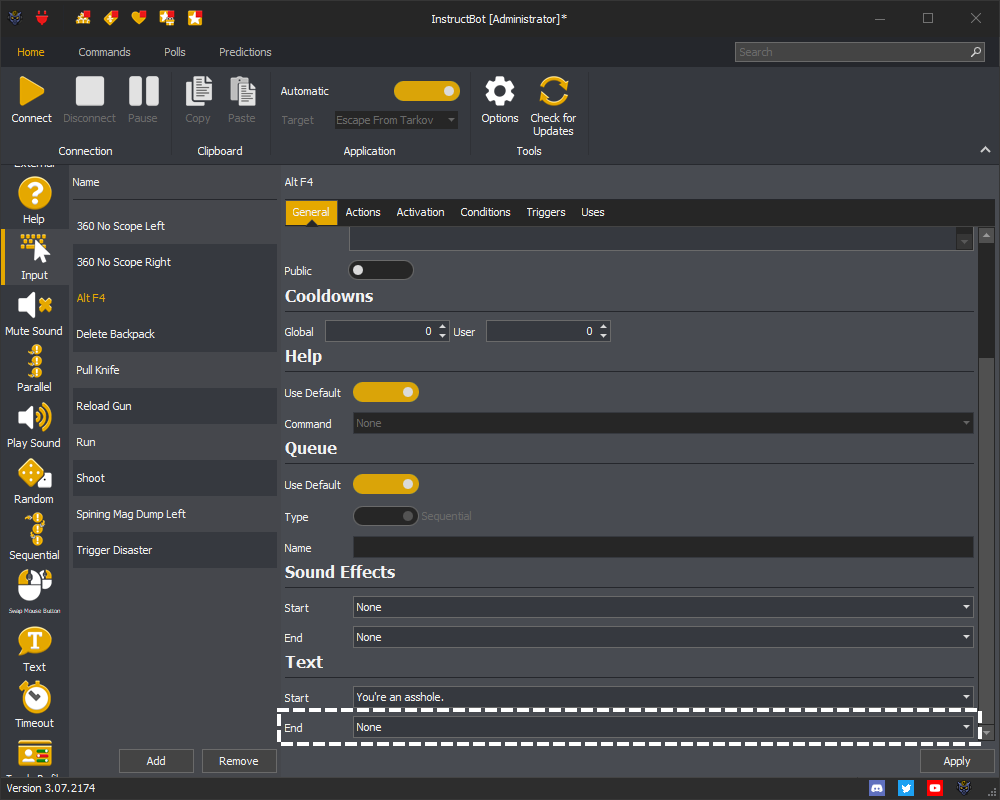1000x800 pixels.
Task: Select the Spining Mag Dump Left command
Action: [x=175, y=514]
